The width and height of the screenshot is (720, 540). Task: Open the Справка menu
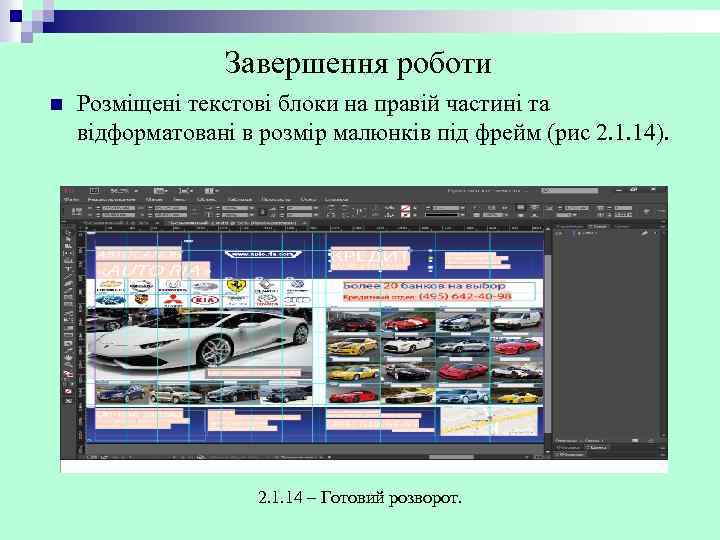point(336,200)
